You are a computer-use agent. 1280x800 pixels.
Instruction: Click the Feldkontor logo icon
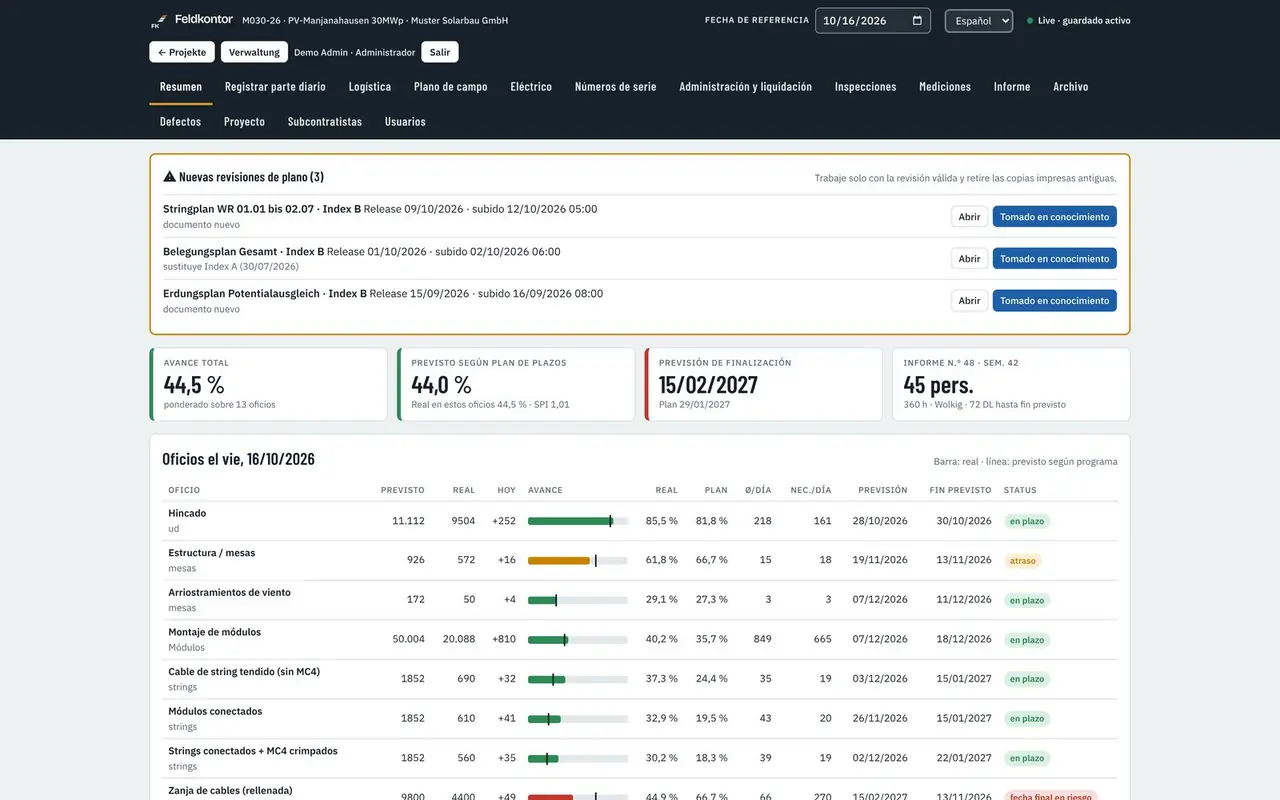pos(157,21)
